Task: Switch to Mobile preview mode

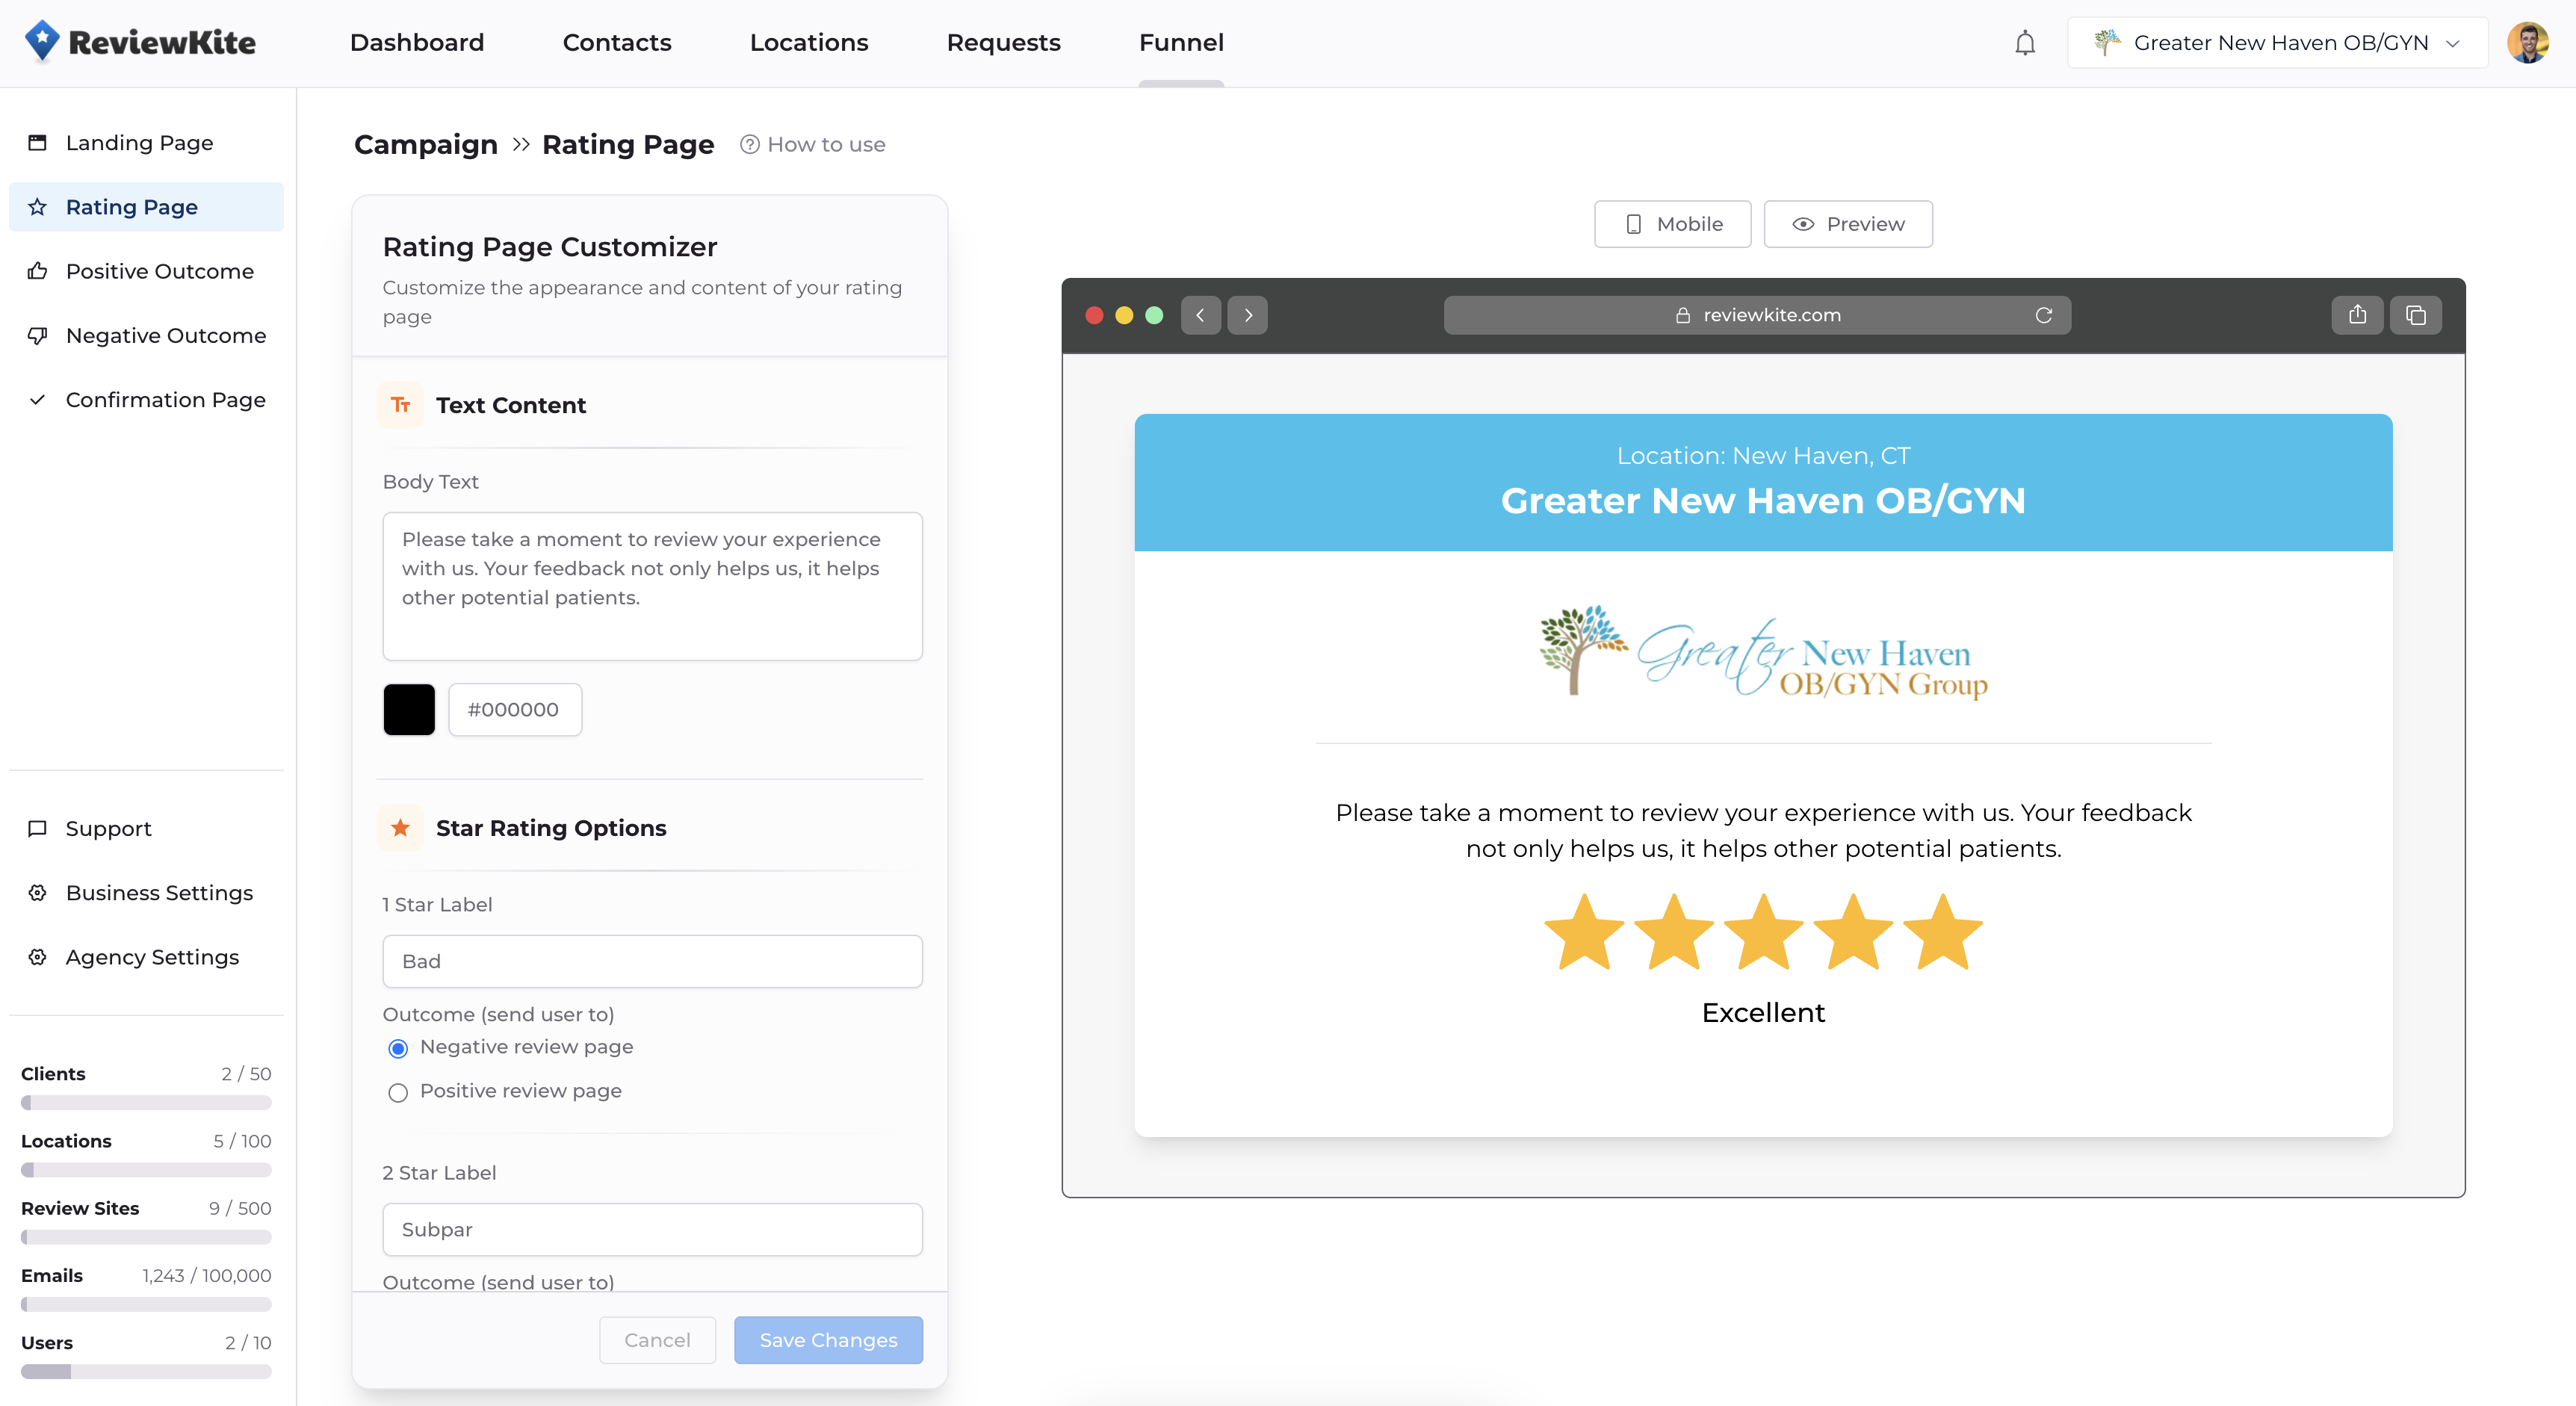Action: [x=1672, y=224]
